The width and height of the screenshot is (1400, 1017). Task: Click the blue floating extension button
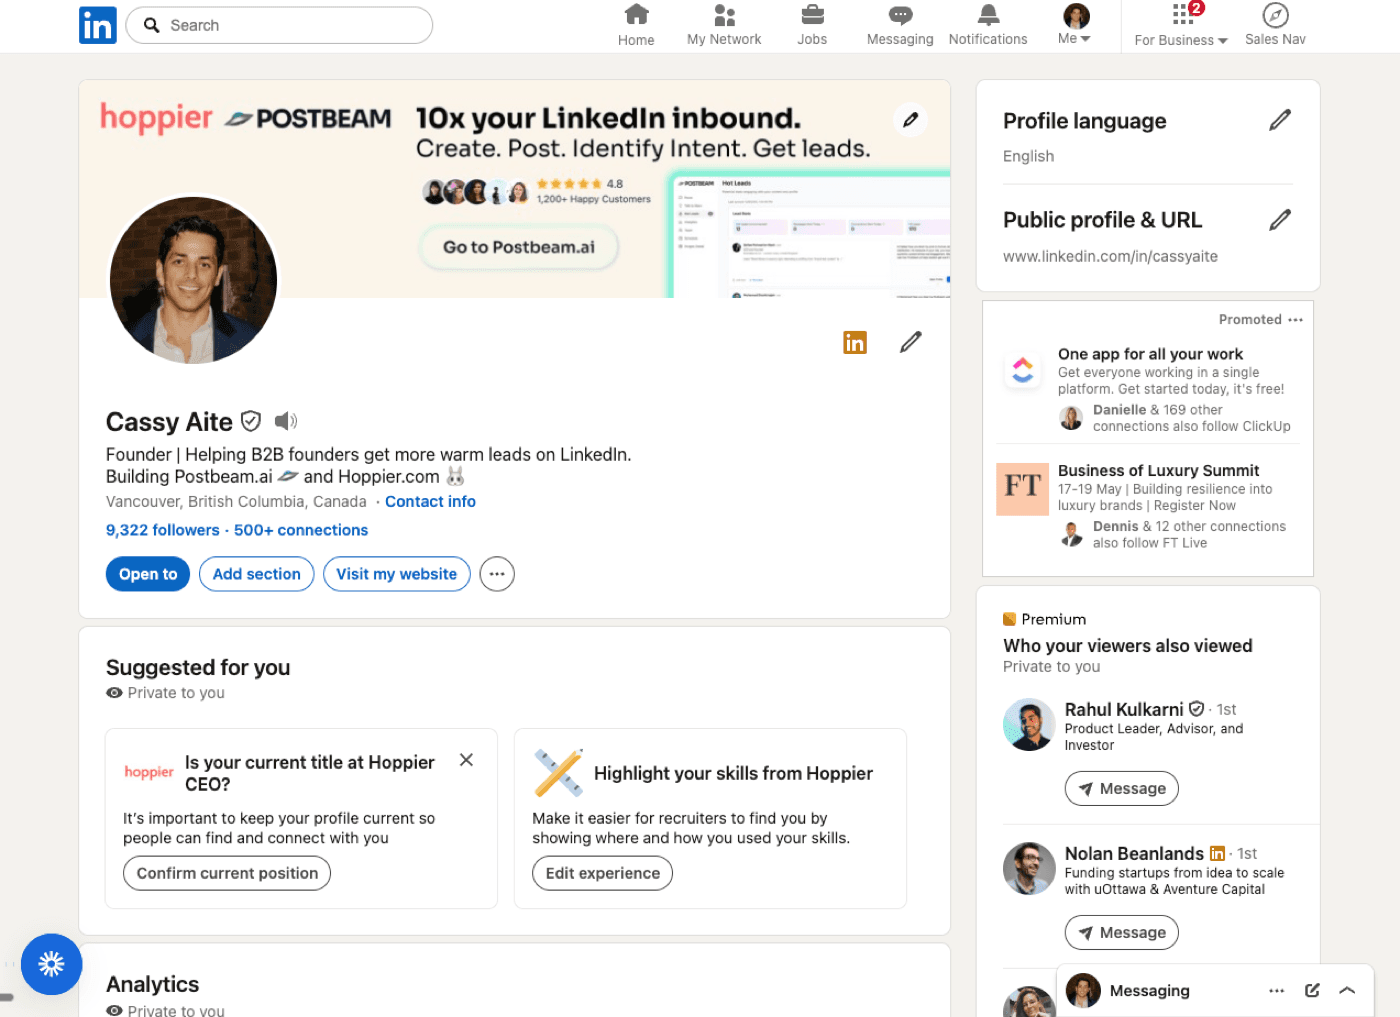point(51,964)
